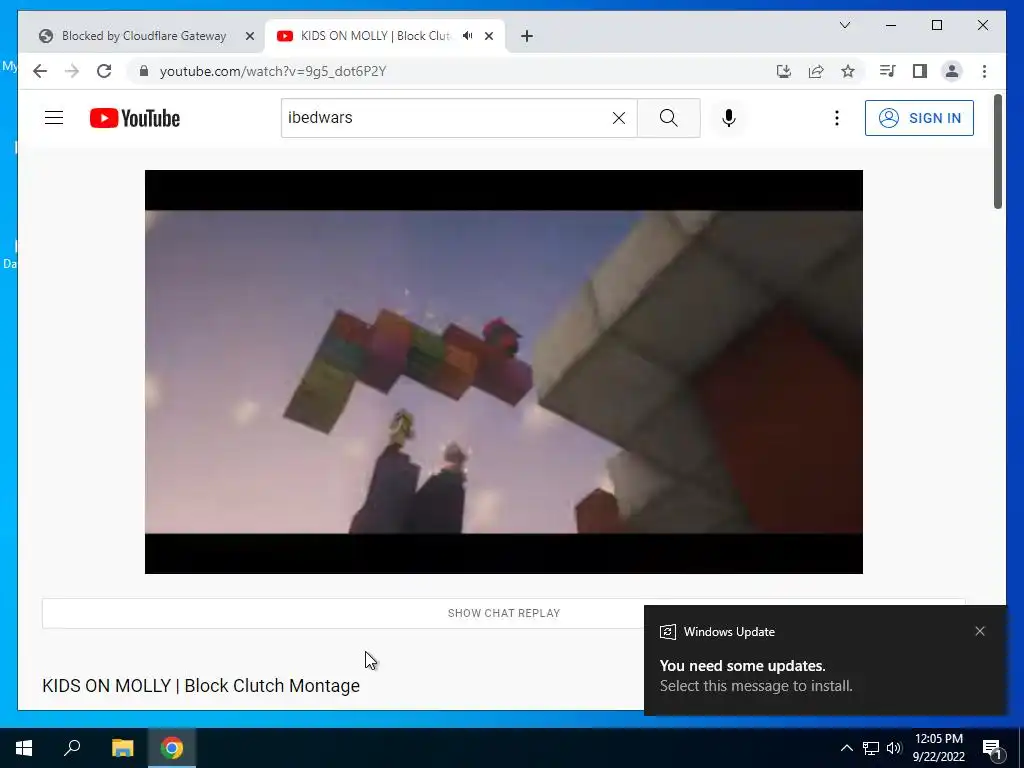
Task: Show hidden system tray icons
Action: [x=846, y=748]
